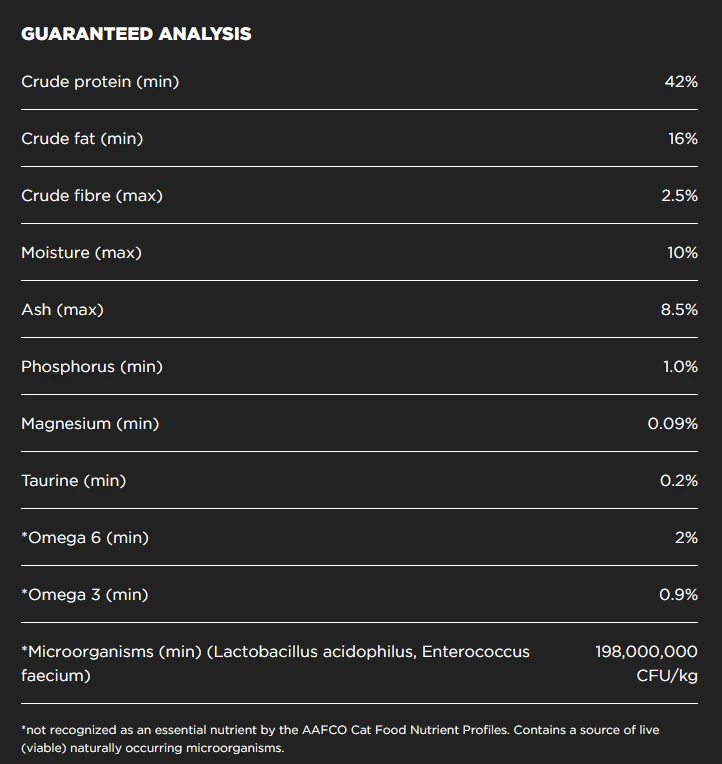Click the 42% protein value

tap(681, 81)
